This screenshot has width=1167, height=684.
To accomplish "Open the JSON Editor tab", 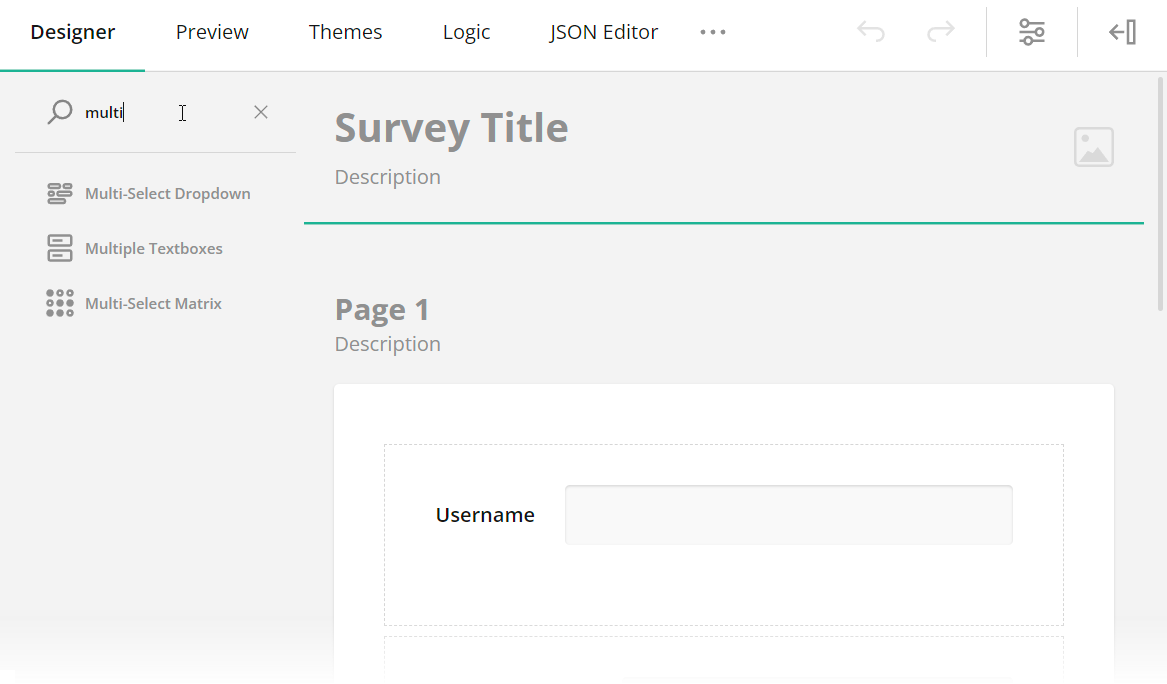I will (603, 31).
